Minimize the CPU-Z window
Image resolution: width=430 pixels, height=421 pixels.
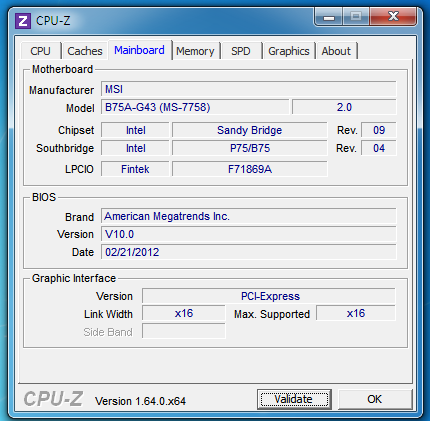coord(328,17)
